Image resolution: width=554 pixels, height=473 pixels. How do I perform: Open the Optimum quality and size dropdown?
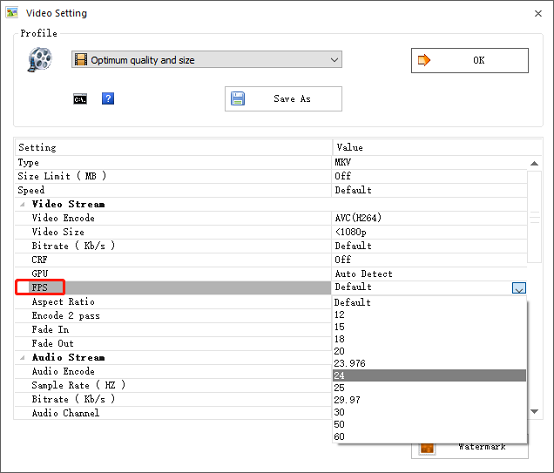(207, 59)
